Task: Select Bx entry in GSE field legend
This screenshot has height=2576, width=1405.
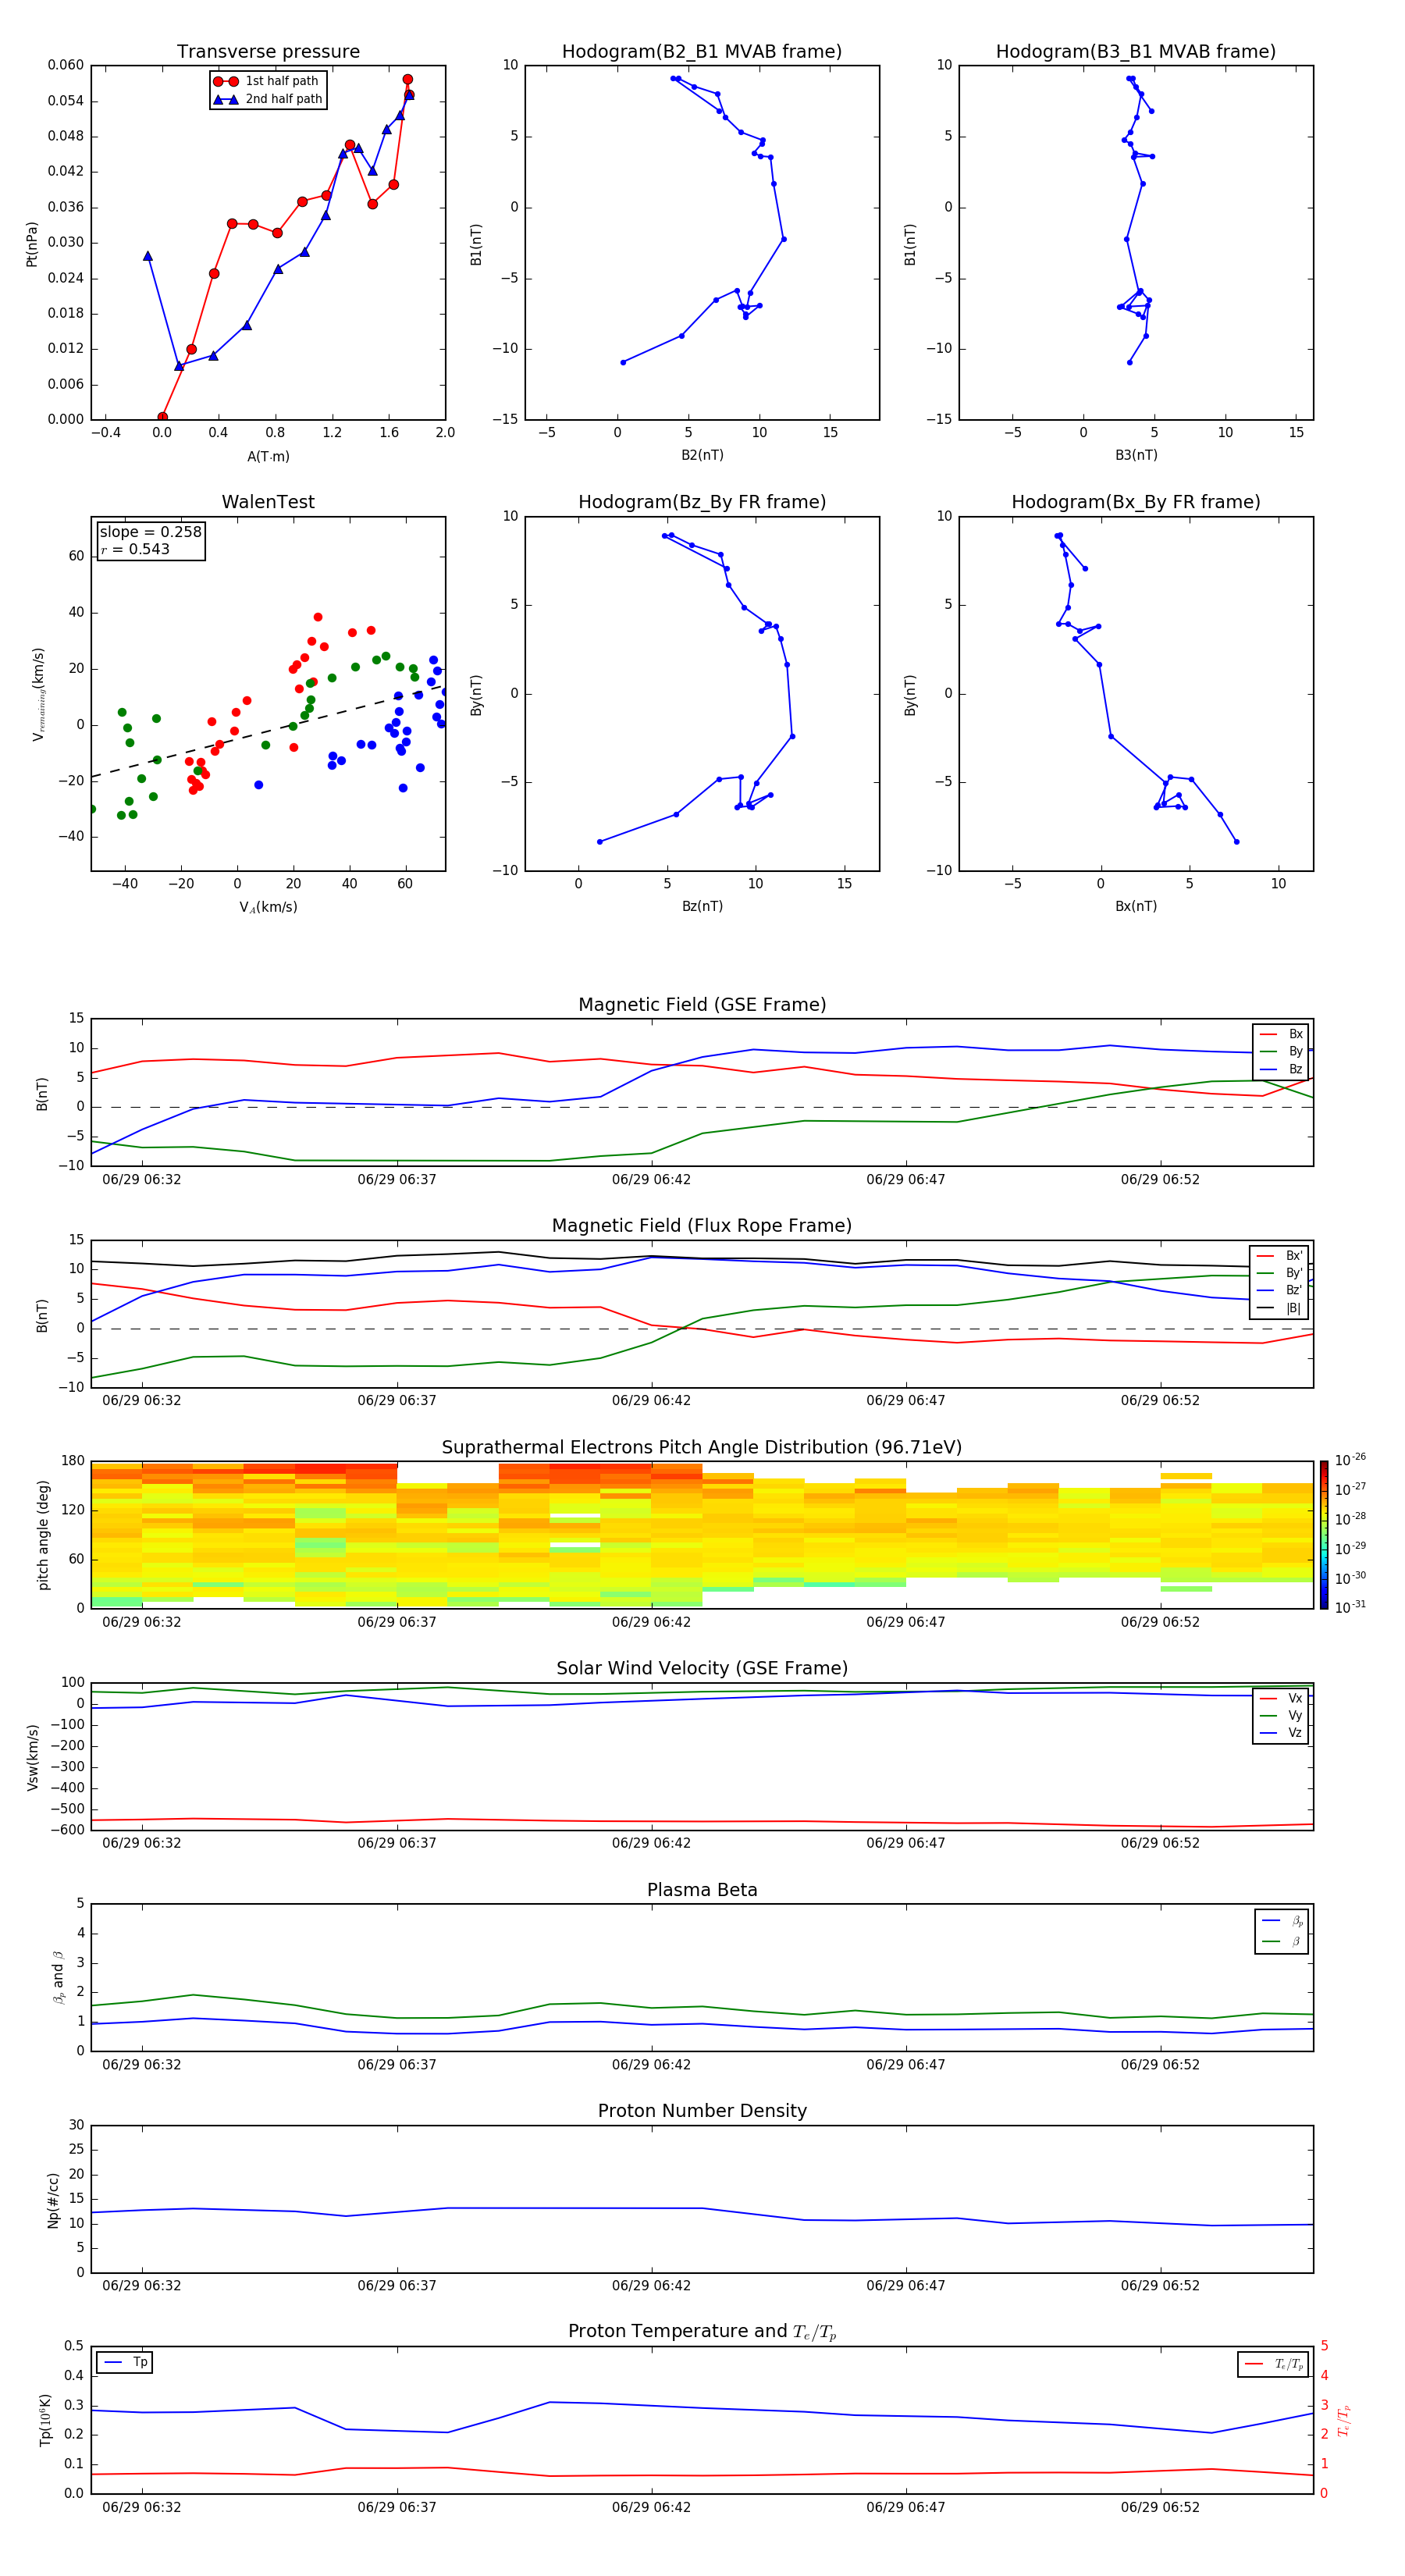Action: (x=1281, y=1034)
